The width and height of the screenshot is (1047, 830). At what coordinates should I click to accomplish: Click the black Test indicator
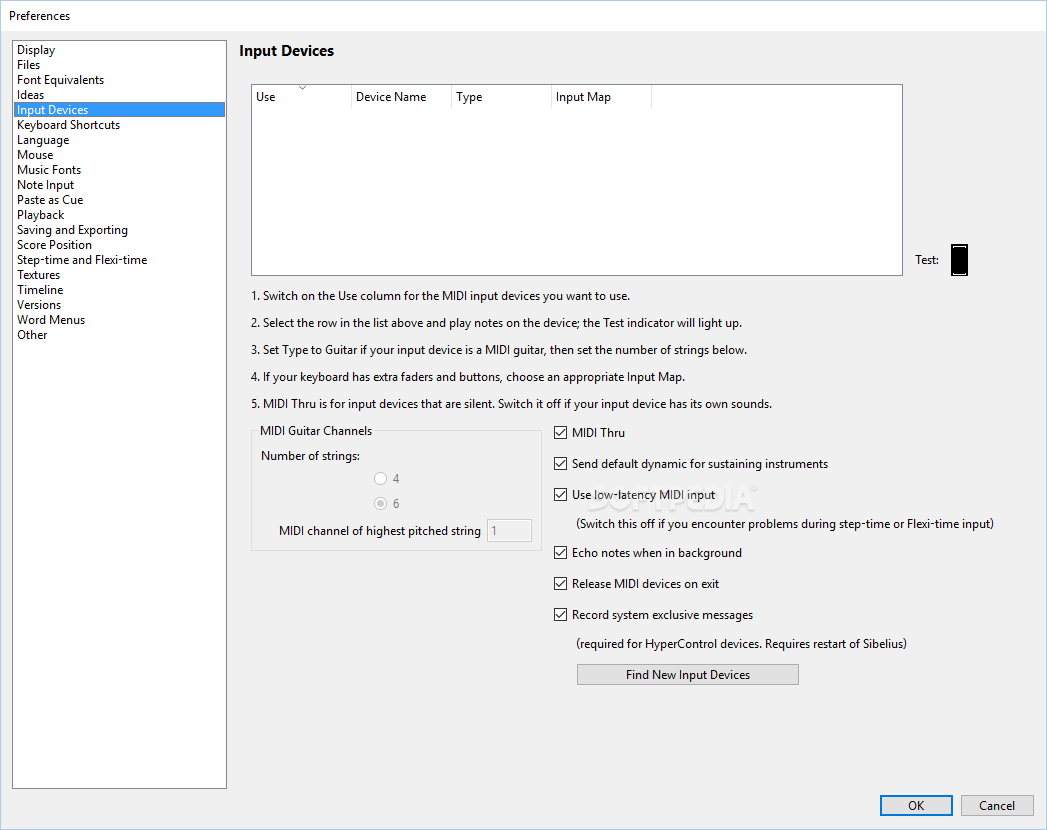pyautogui.click(x=960, y=260)
